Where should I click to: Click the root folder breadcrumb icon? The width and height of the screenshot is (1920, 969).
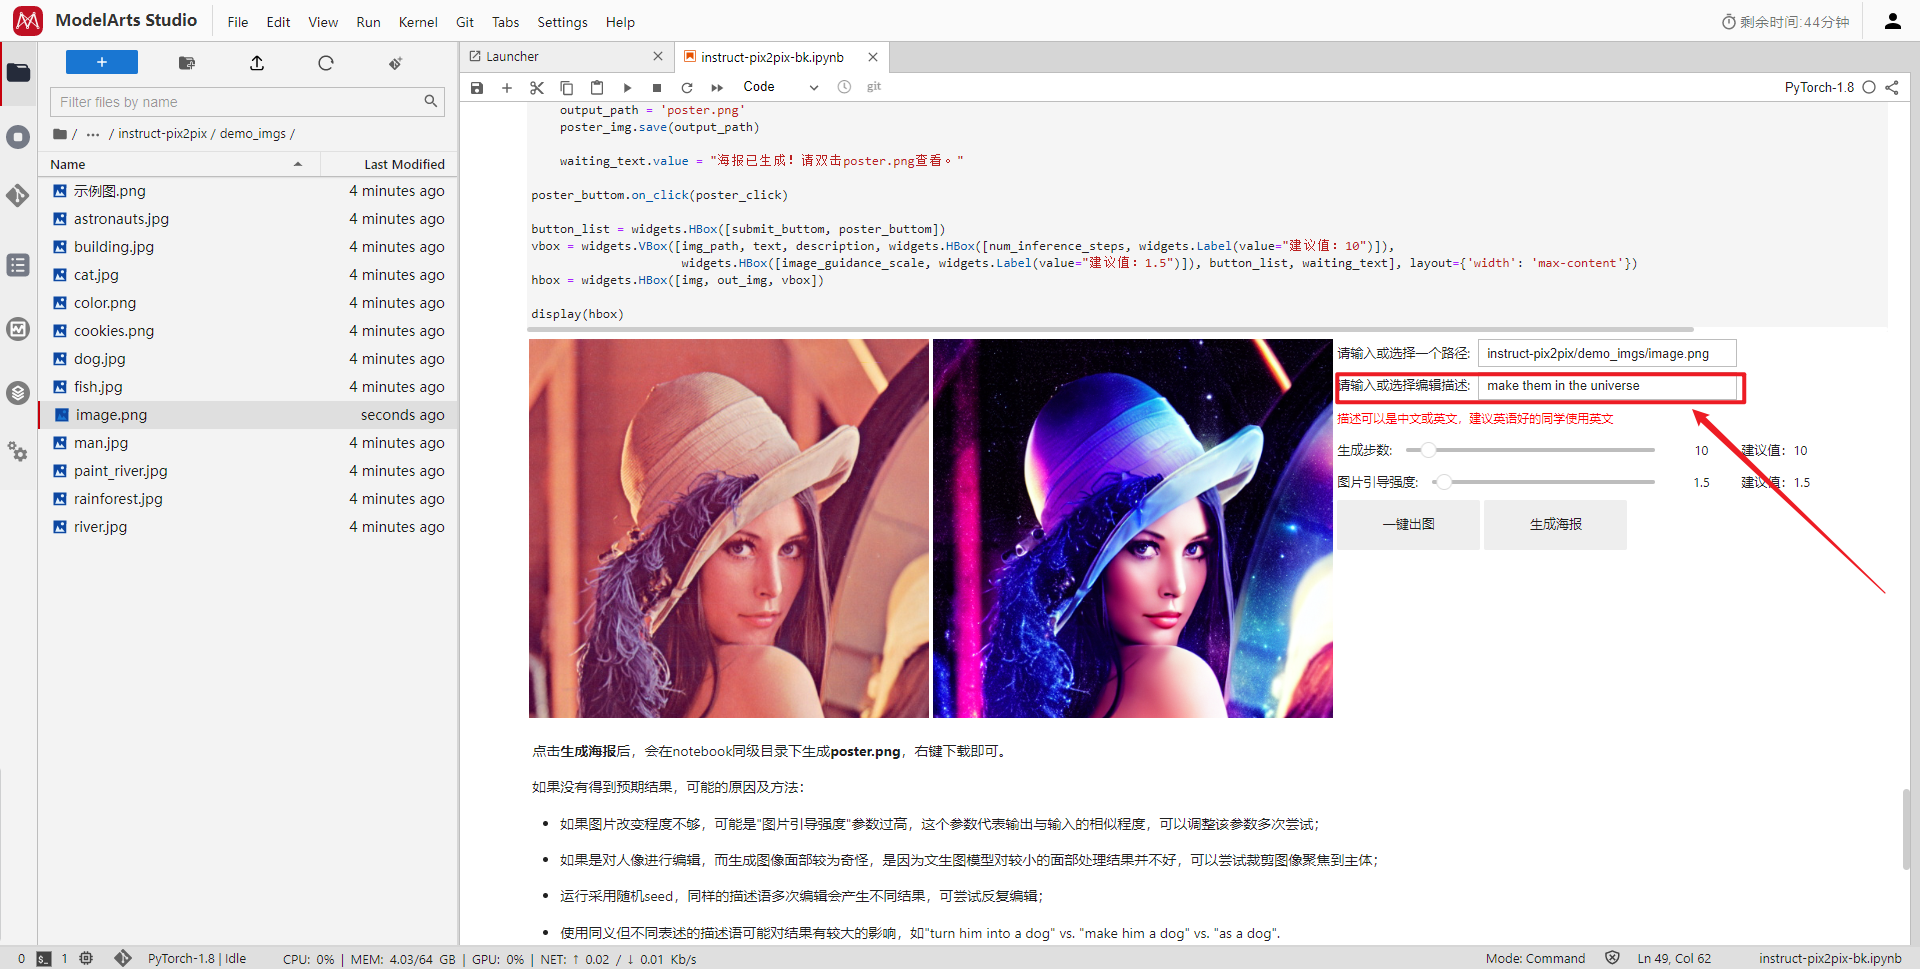(60, 134)
